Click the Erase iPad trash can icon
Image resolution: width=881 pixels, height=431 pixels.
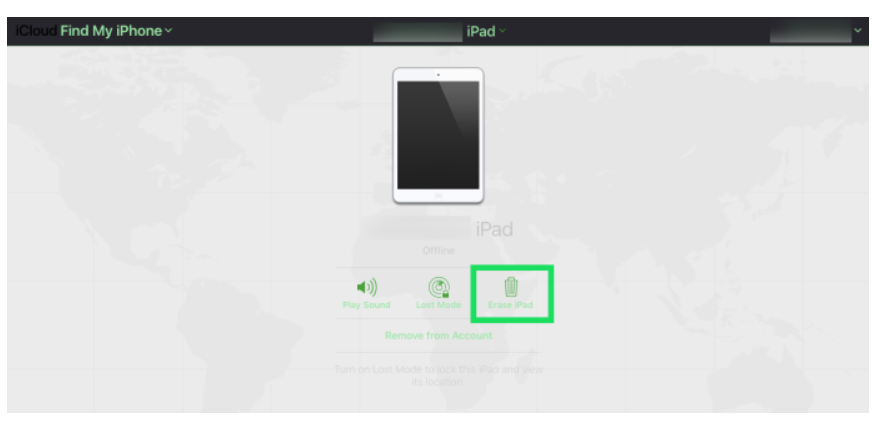[x=510, y=287]
